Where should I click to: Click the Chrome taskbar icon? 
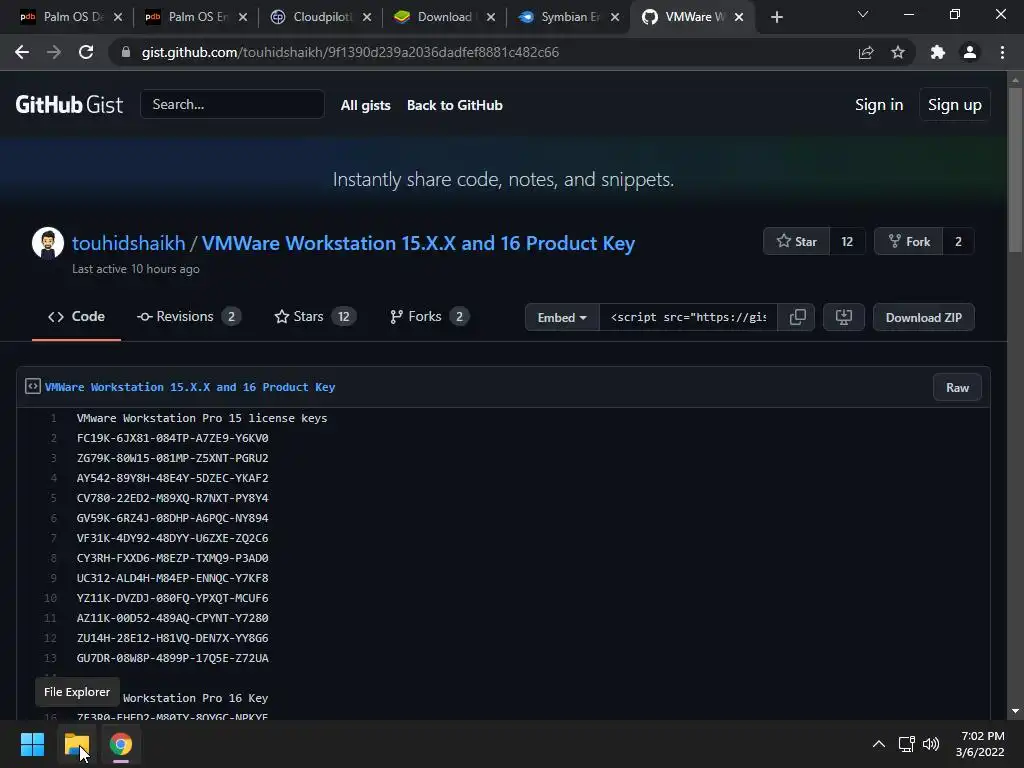click(121, 744)
